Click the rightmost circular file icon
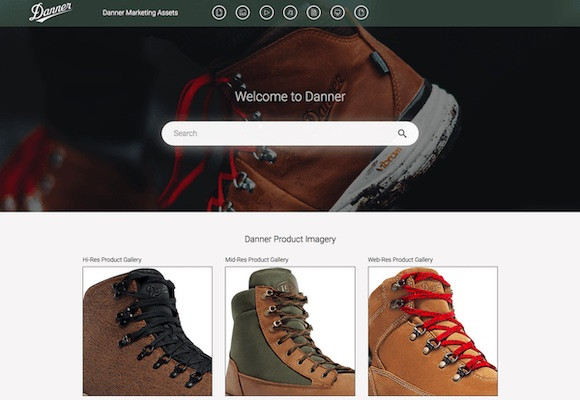The width and height of the screenshot is (580, 400). point(361,13)
